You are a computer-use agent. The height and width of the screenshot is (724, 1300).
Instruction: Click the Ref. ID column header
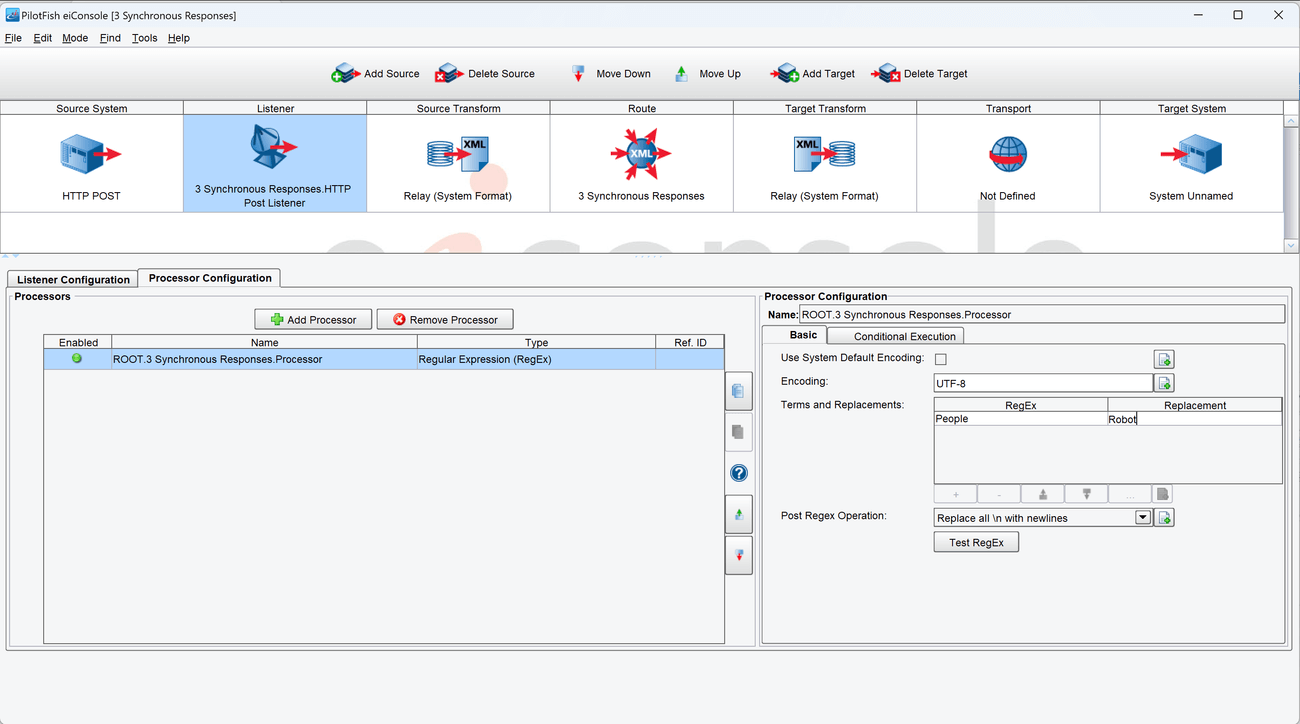[x=690, y=342]
